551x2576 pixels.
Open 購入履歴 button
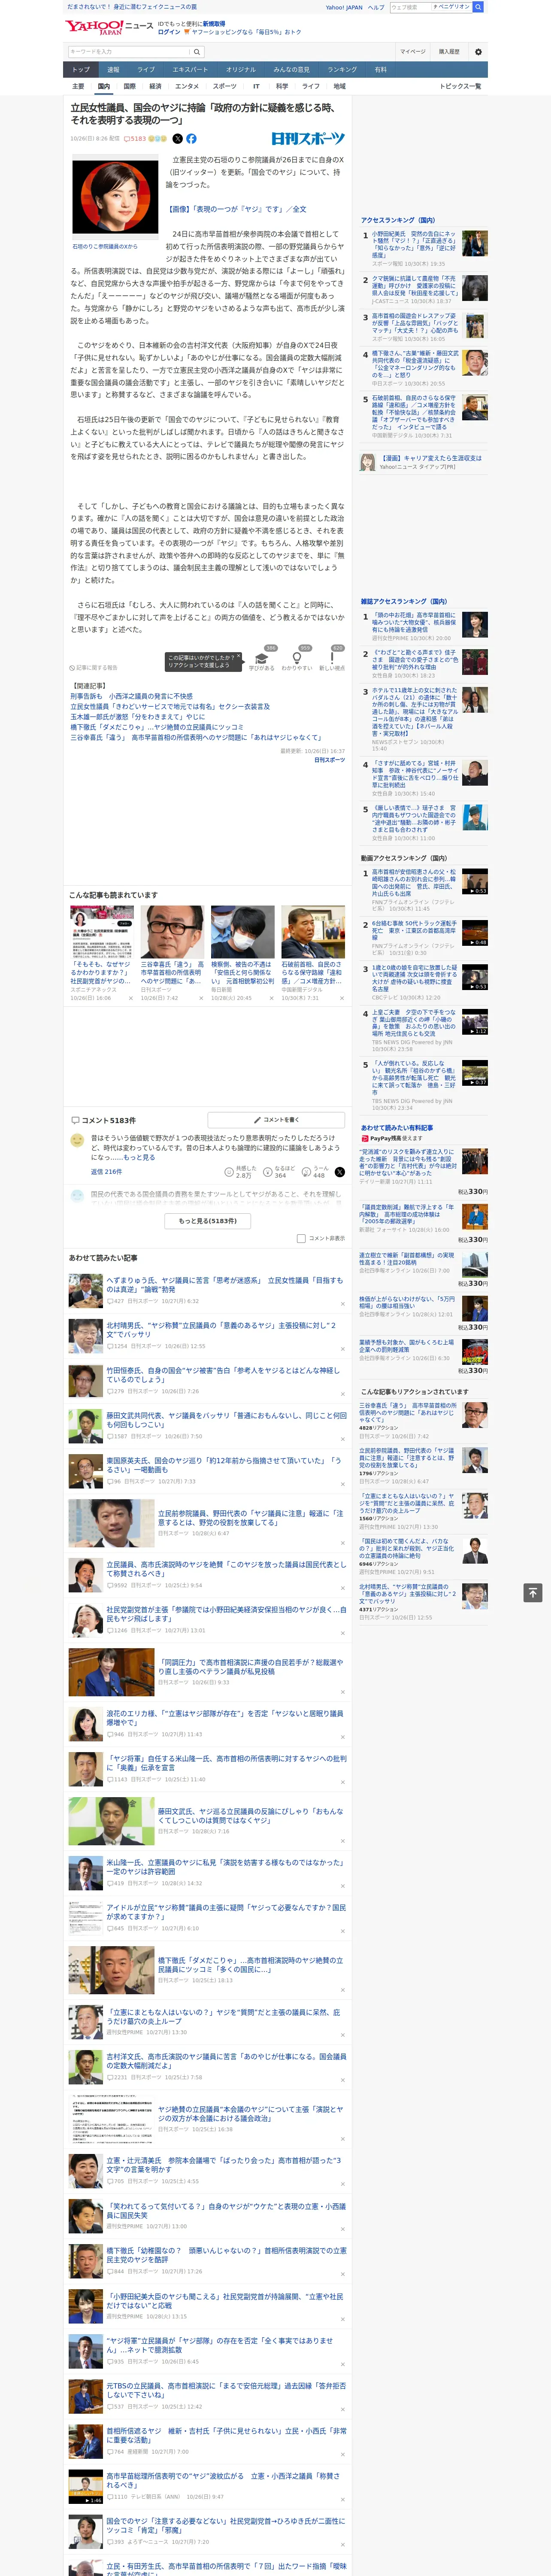pos(449,51)
